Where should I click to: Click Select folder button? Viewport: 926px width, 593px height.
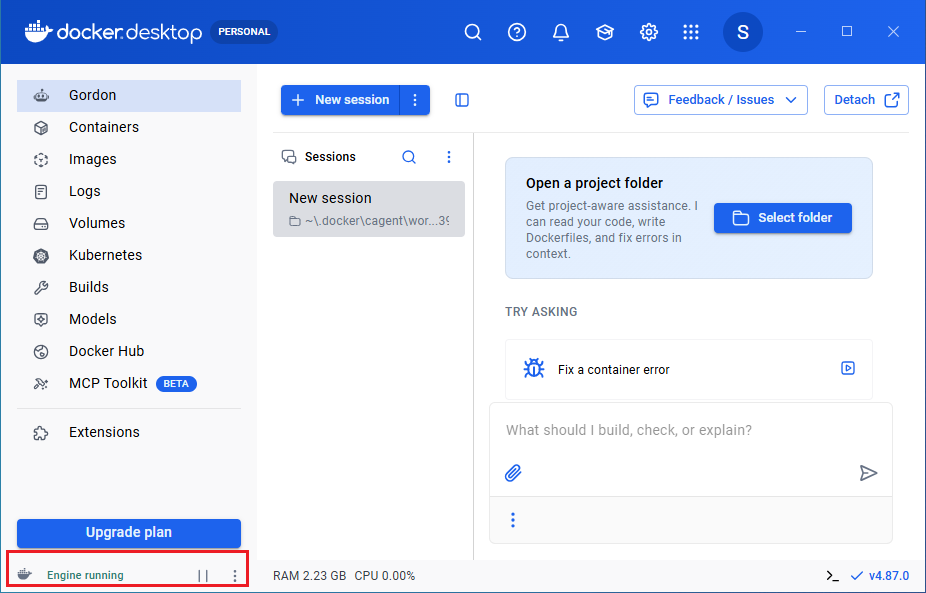click(x=782, y=218)
